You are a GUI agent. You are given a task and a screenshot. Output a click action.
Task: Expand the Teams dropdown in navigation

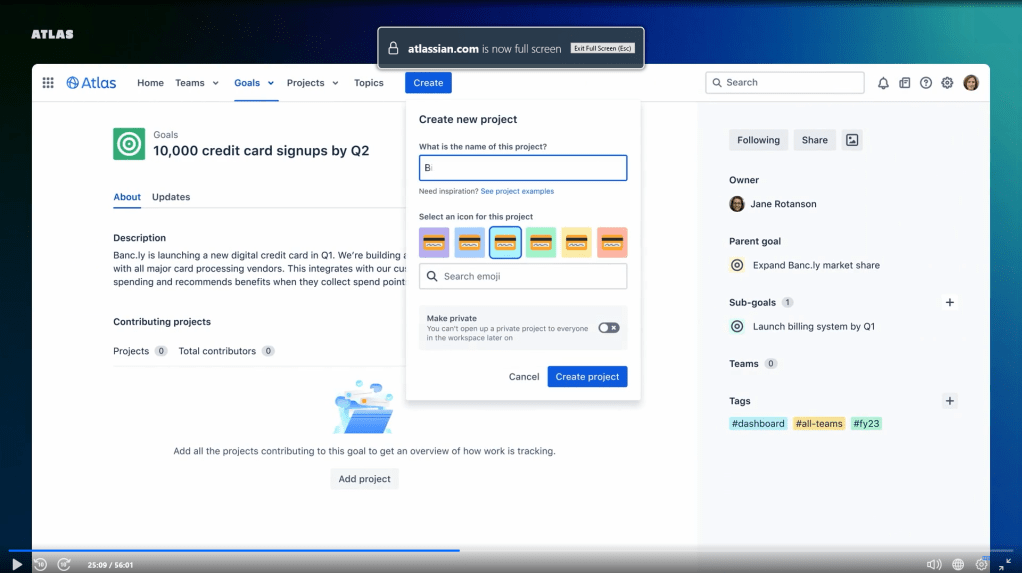click(197, 83)
